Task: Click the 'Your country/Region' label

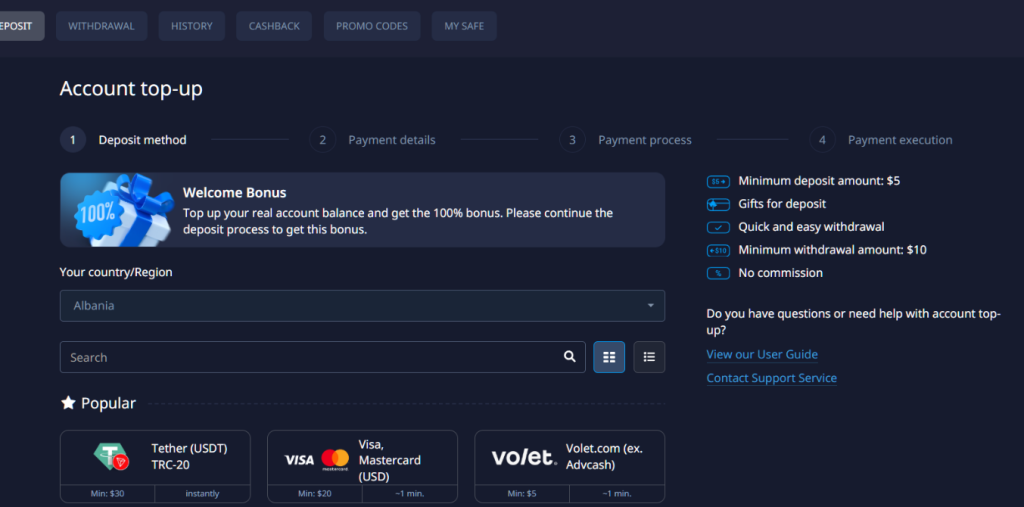Action: [116, 272]
